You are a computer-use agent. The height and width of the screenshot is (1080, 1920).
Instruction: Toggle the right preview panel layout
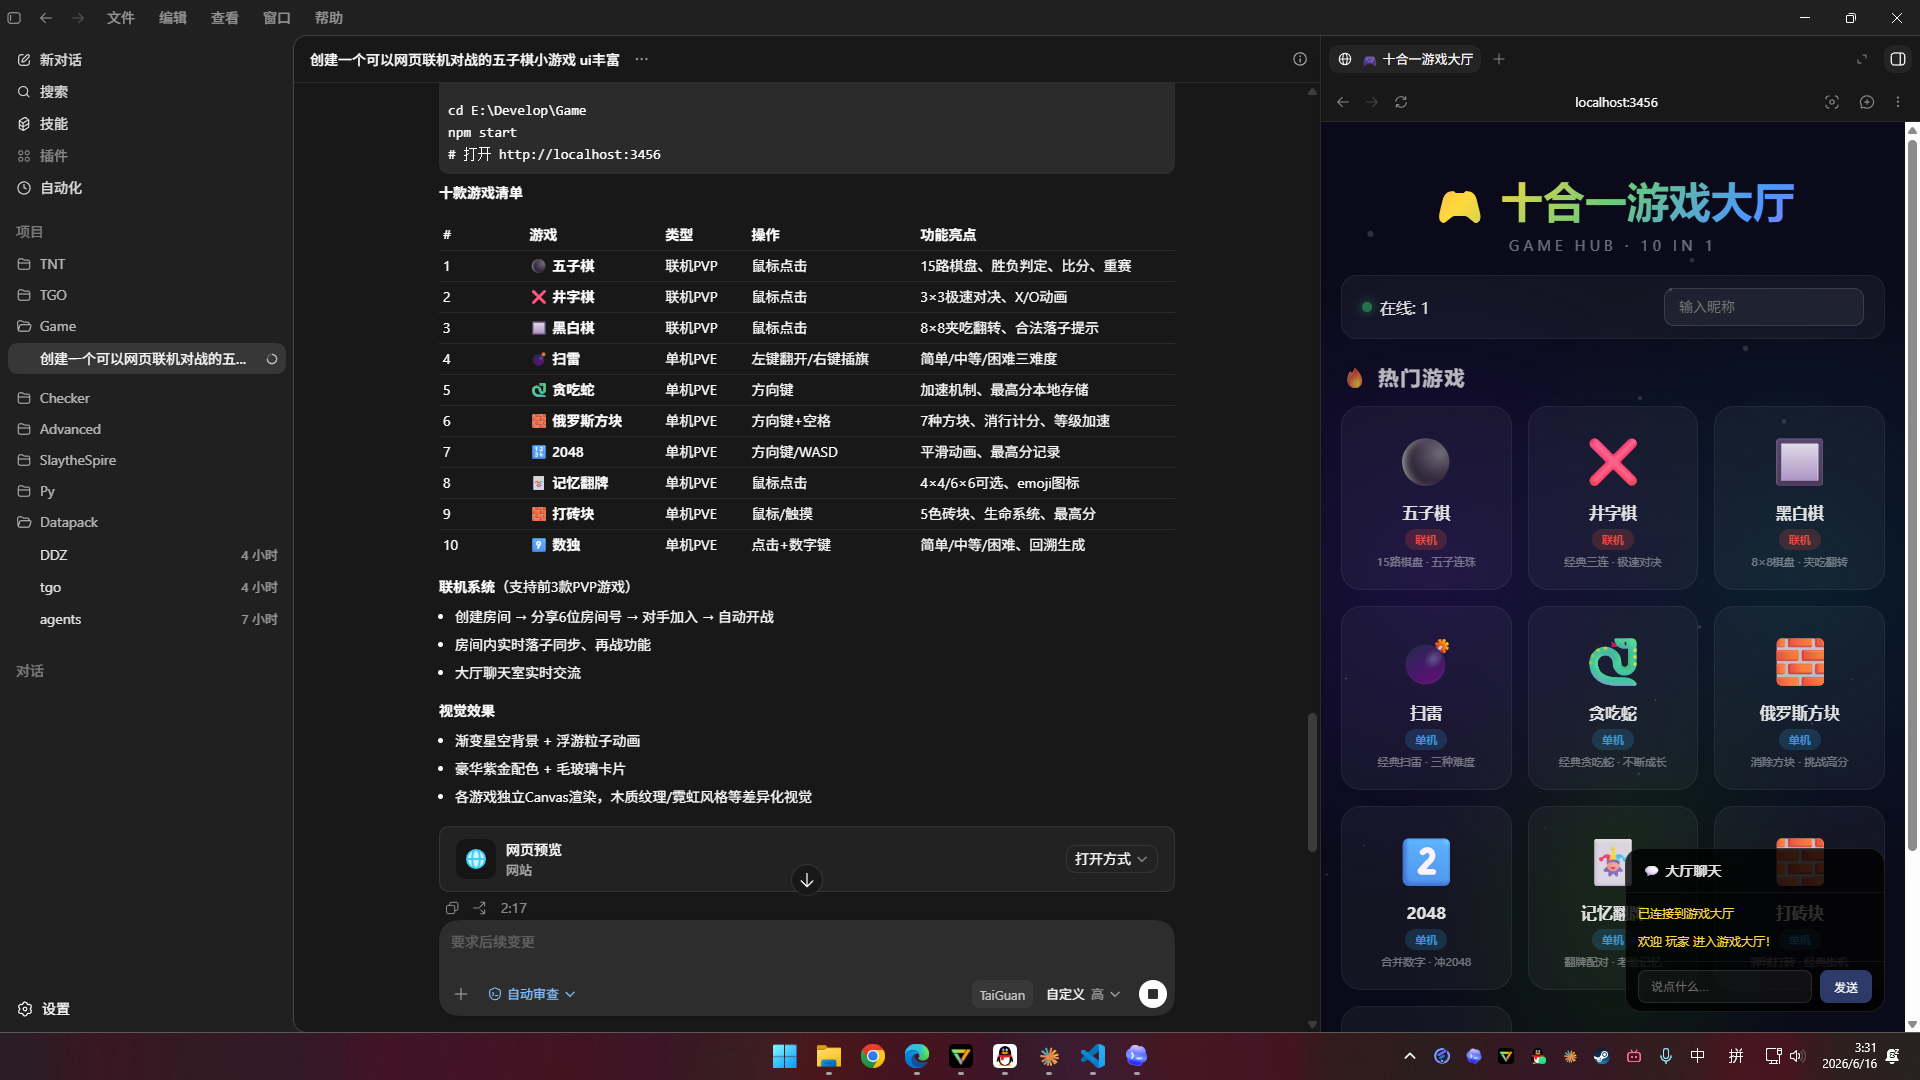[1898, 59]
